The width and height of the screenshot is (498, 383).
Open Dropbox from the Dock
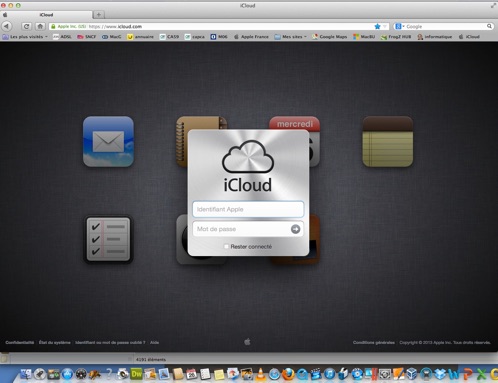pos(440,374)
